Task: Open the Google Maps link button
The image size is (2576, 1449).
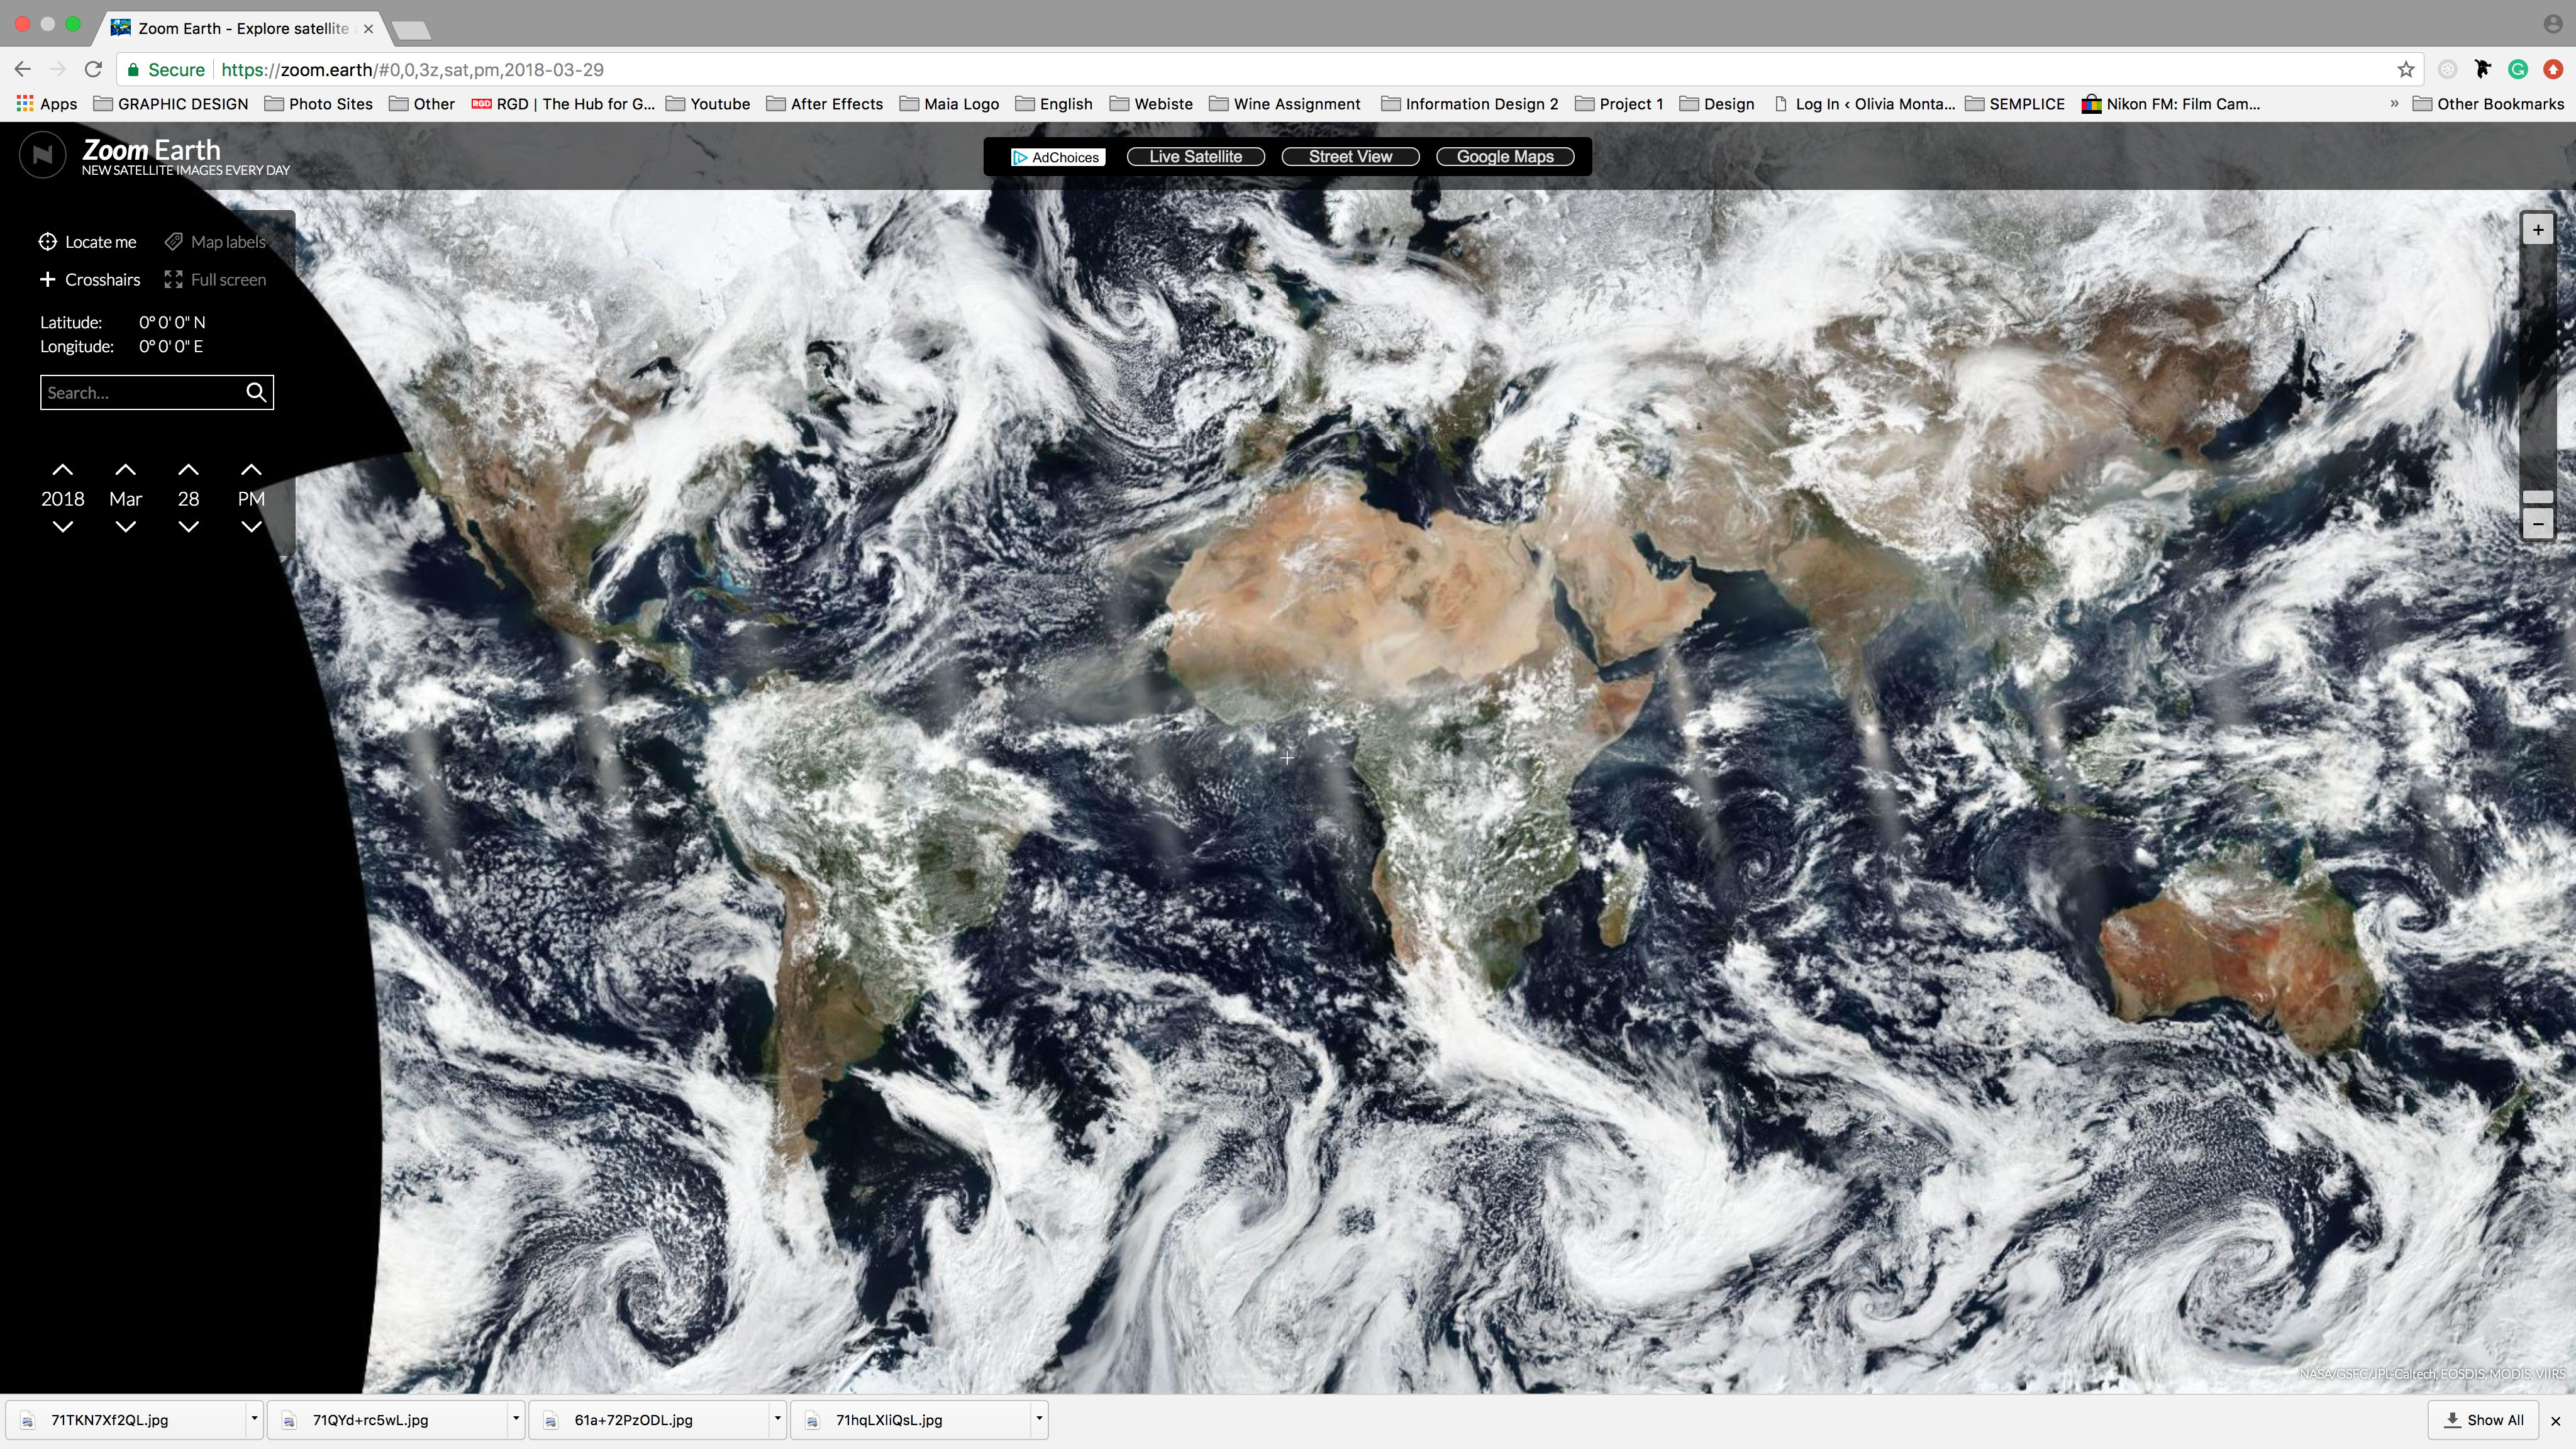Action: [x=1504, y=157]
